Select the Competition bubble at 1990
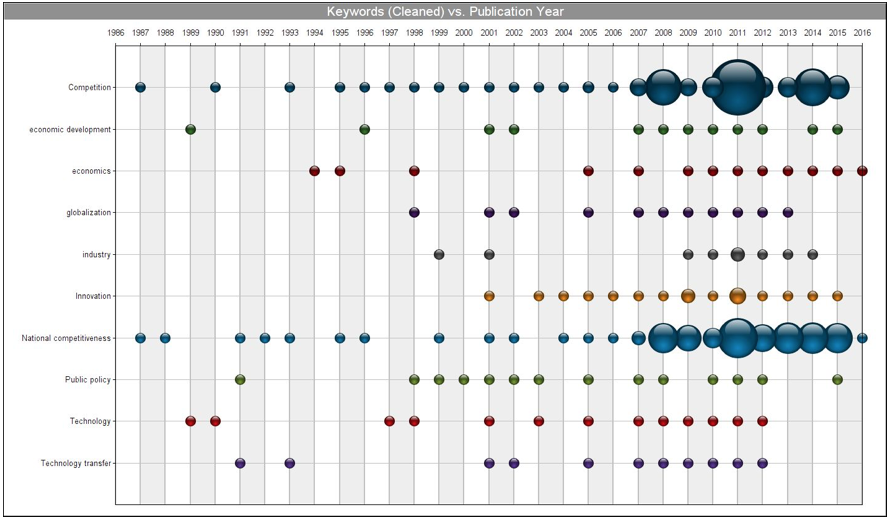 point(215,87)
